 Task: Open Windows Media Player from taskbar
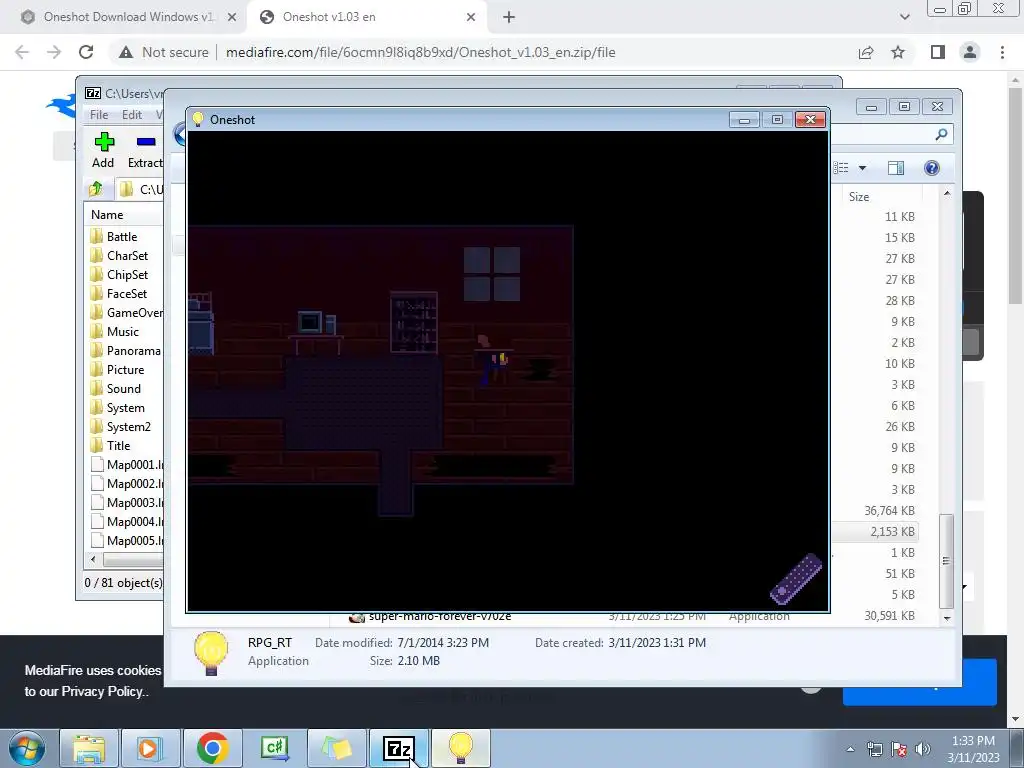150,748
